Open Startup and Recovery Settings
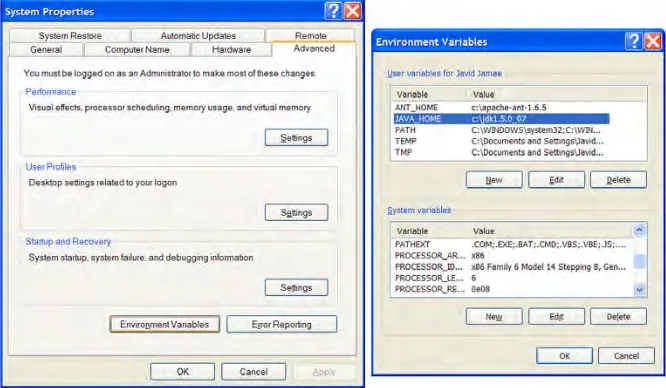Viewport: 666px width, 388px height. (296, 288)
